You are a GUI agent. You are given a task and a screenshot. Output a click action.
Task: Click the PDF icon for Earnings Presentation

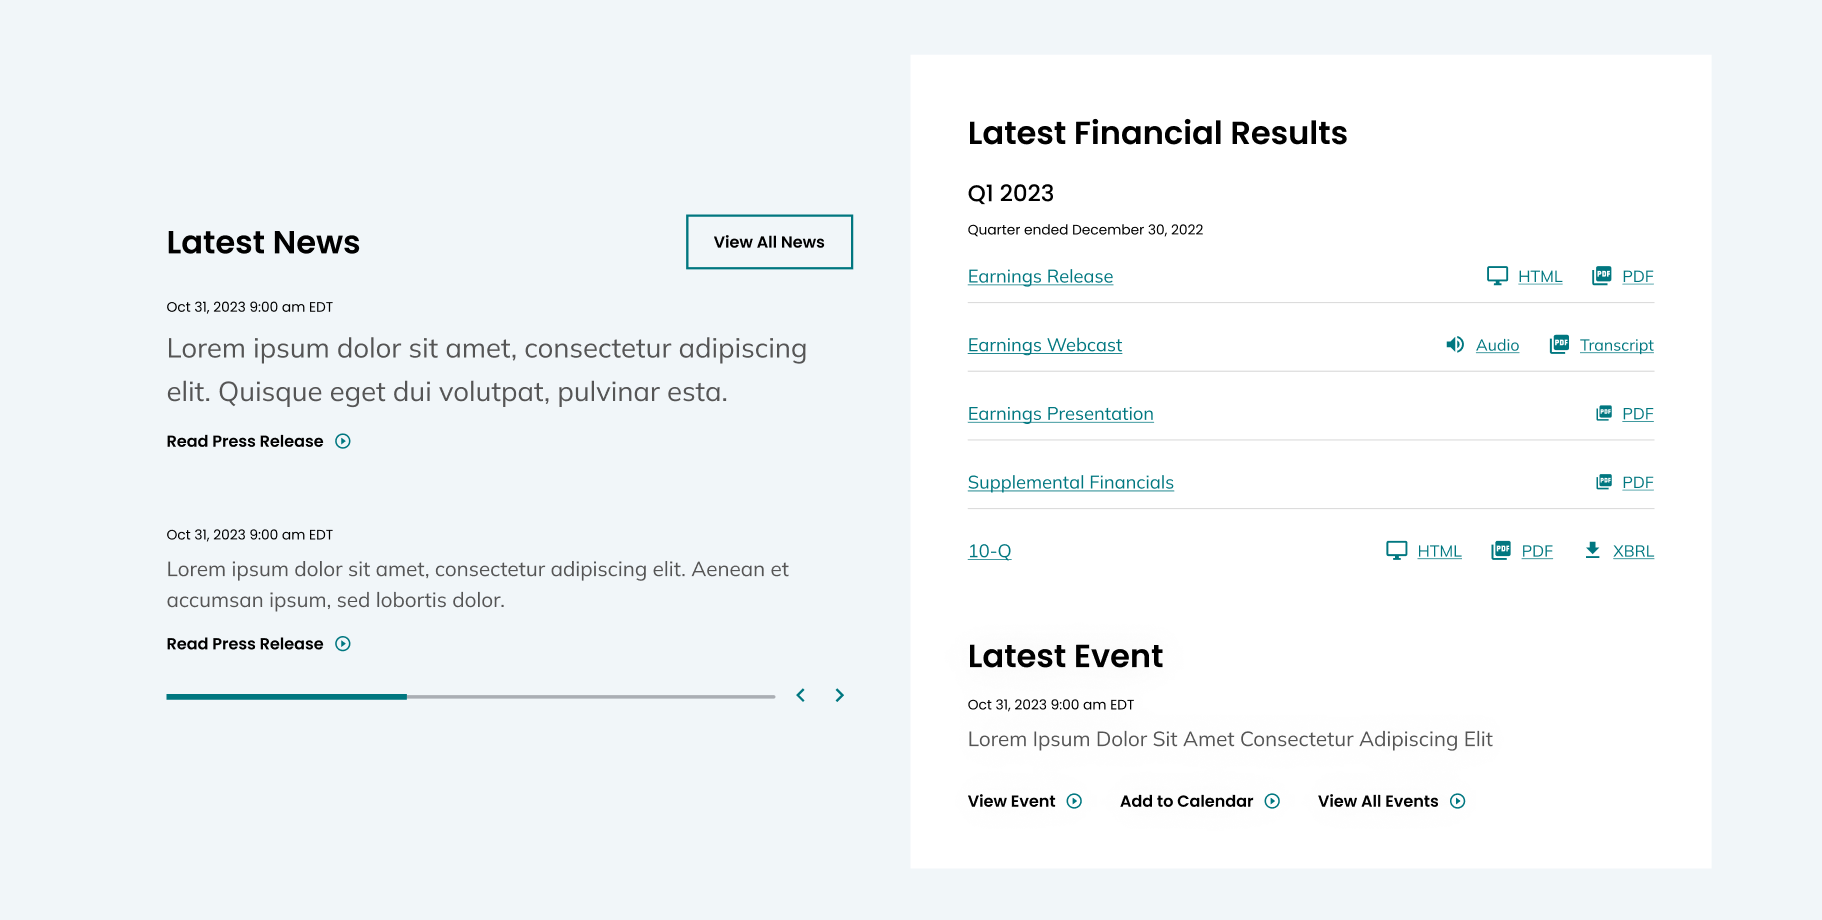click(1604, 413)
